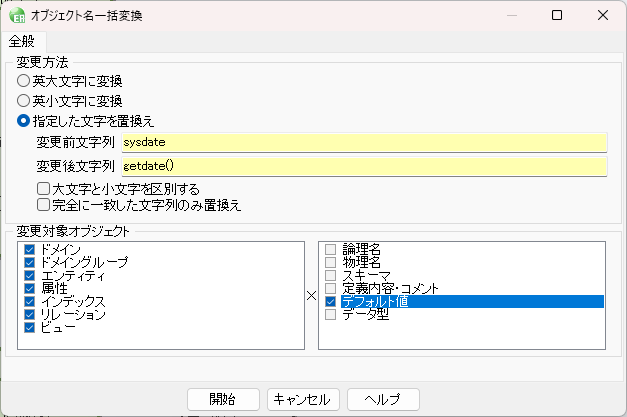The height and width of the screenshot is (417, 627).
Task: Open the 全般 tab
Action: tap(22, 41)
